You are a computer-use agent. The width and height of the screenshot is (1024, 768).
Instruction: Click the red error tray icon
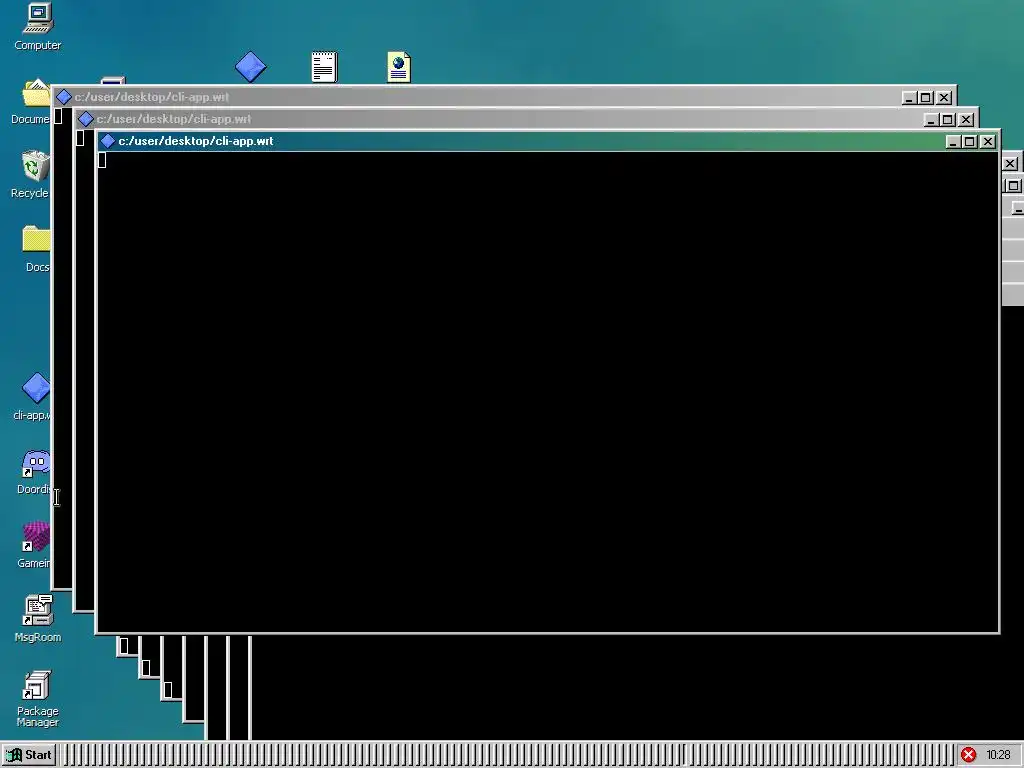pos(968,755)
